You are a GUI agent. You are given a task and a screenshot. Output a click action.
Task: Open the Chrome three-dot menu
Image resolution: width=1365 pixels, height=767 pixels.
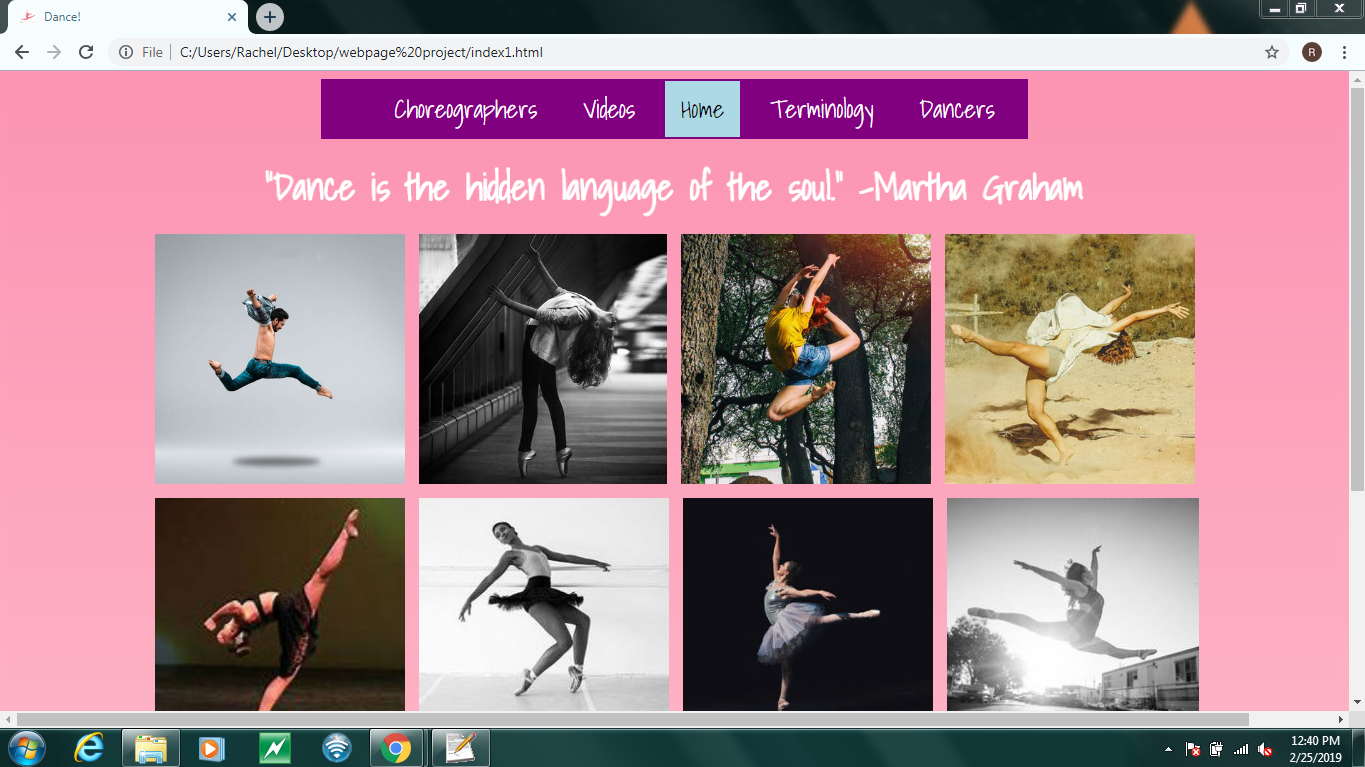[1344, 52]
